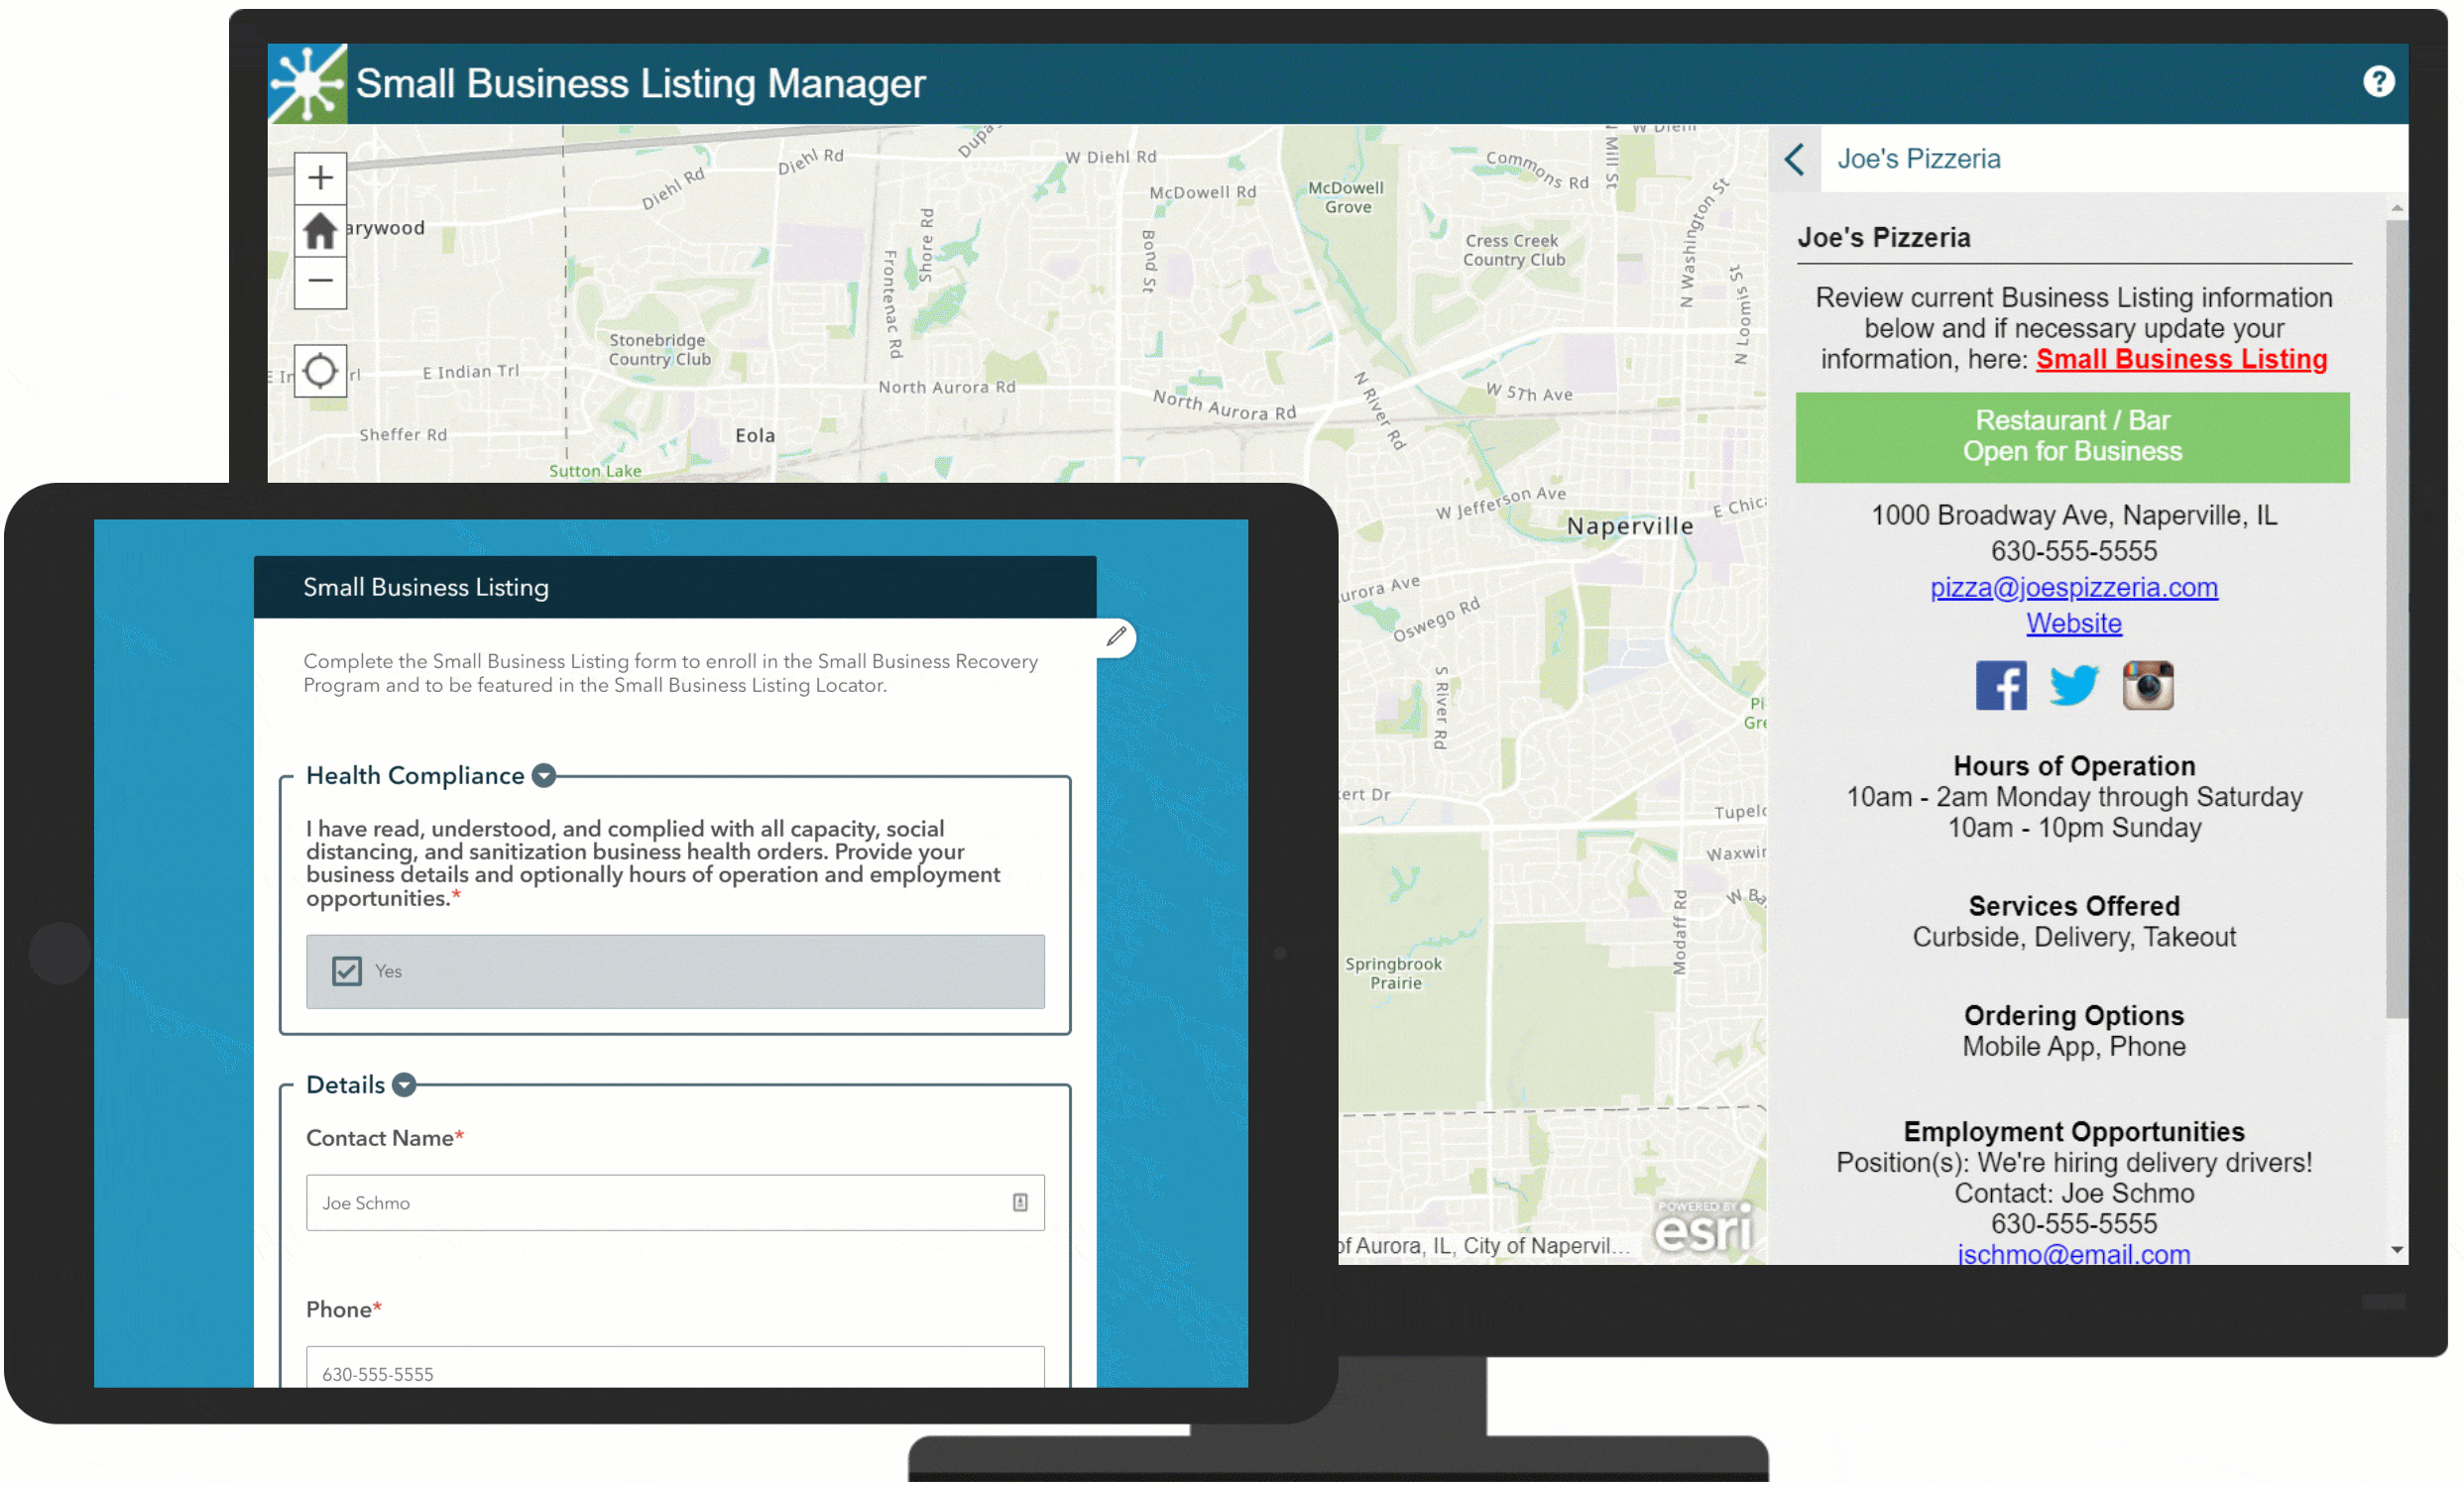Collapse the Health Compliance section
Viewport: 2464px width, 1485px height.
pyautogui.click(x=544, y=776)
